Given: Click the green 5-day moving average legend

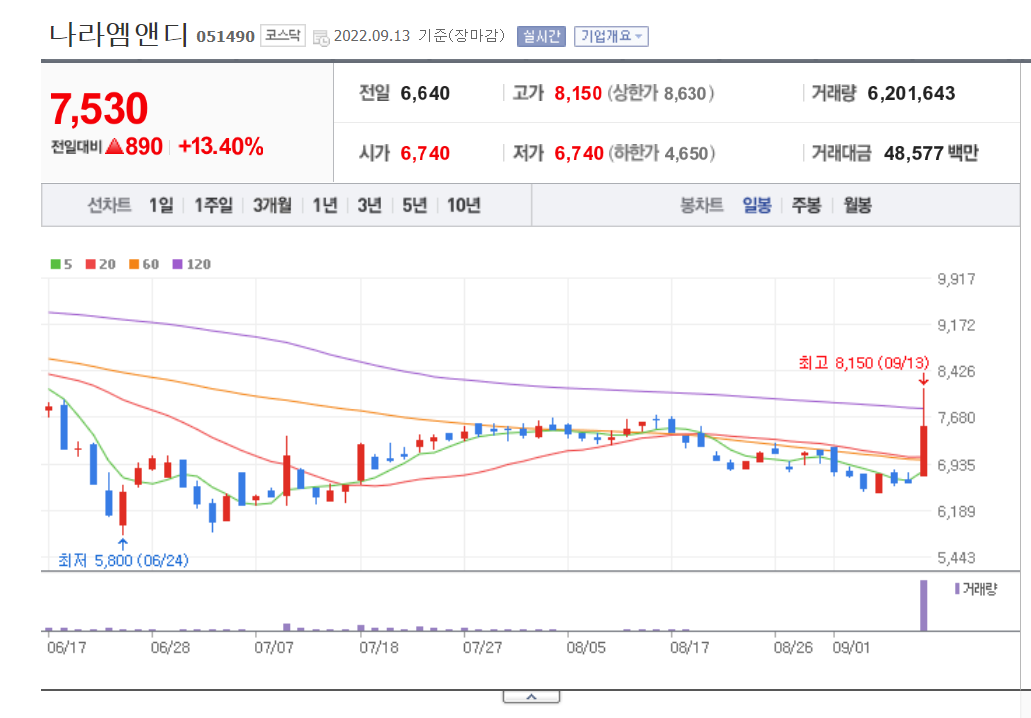Looking at the screenshot, I should 61,264.
